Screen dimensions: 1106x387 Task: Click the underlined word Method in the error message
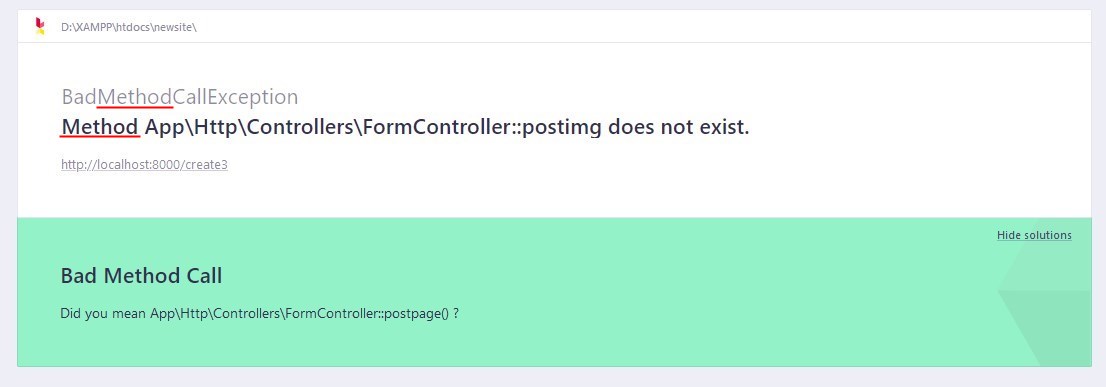100,128
